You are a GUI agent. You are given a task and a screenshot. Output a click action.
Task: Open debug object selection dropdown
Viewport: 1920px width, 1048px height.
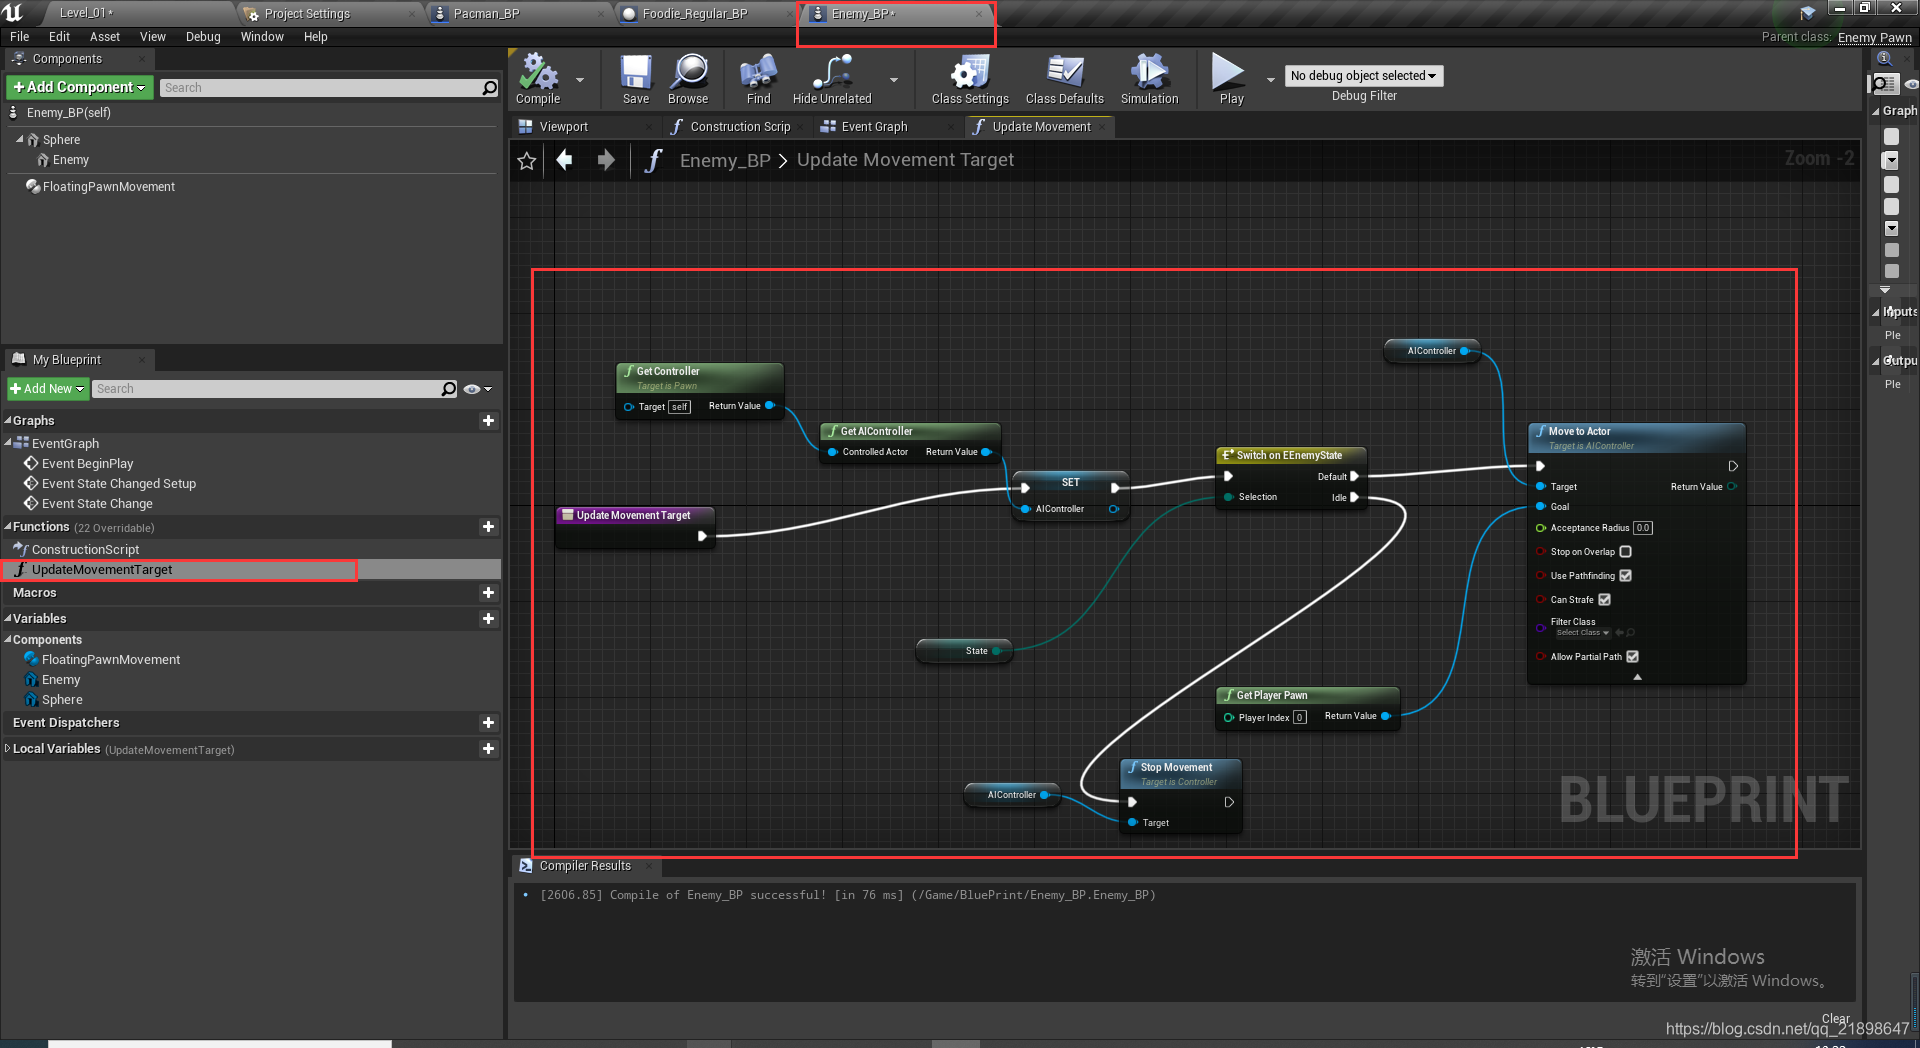tap(1363, 76)
